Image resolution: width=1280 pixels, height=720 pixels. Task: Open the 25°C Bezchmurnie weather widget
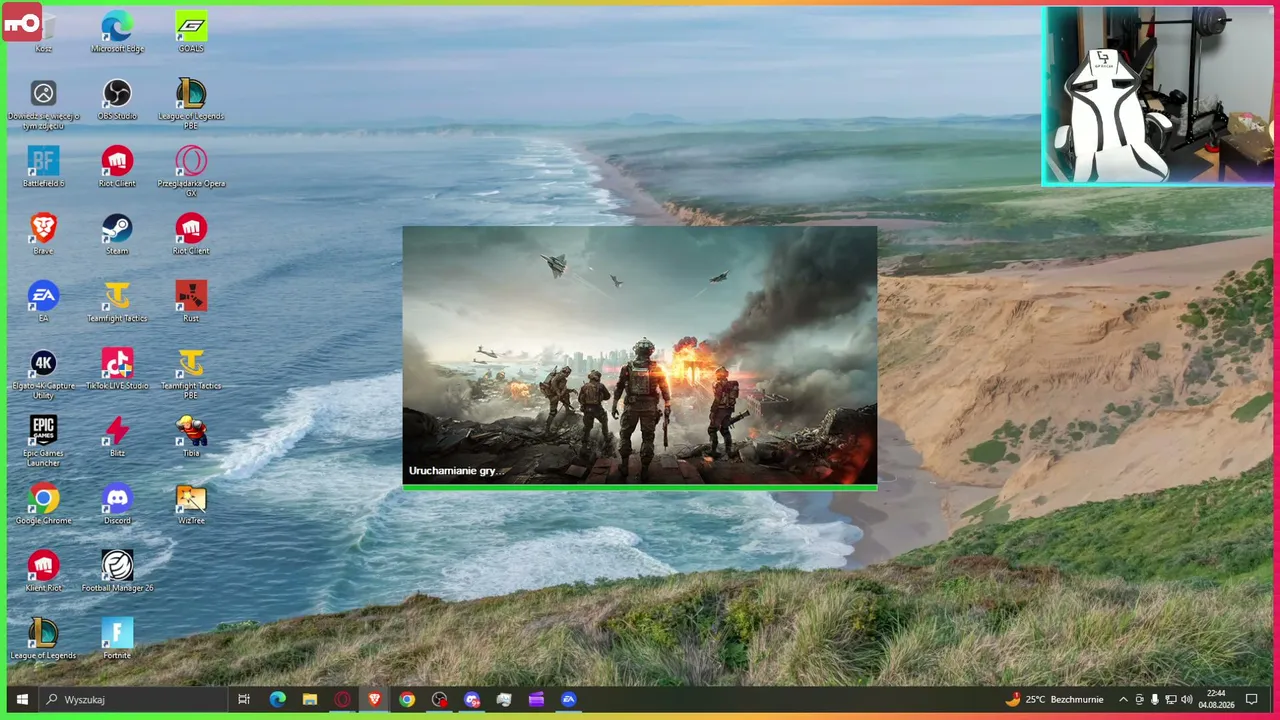[x=1056, y=700]
